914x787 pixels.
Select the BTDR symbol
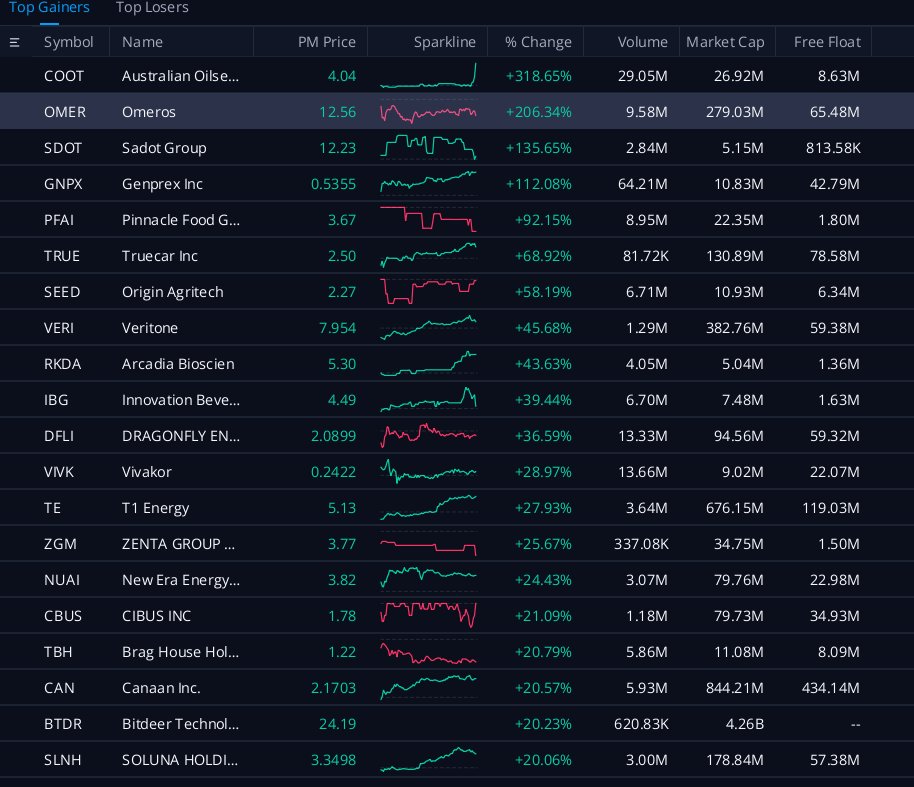[63, 725]
